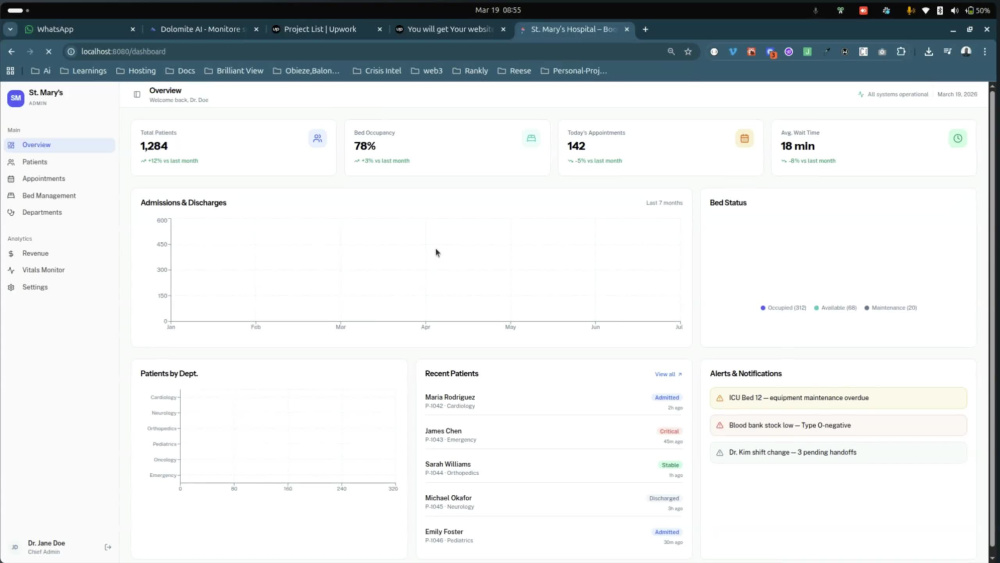This screenshot has height=563, width=1000.
Task: Click the zoom magnifier icon in address bar
Action: (x=671, y=52)
